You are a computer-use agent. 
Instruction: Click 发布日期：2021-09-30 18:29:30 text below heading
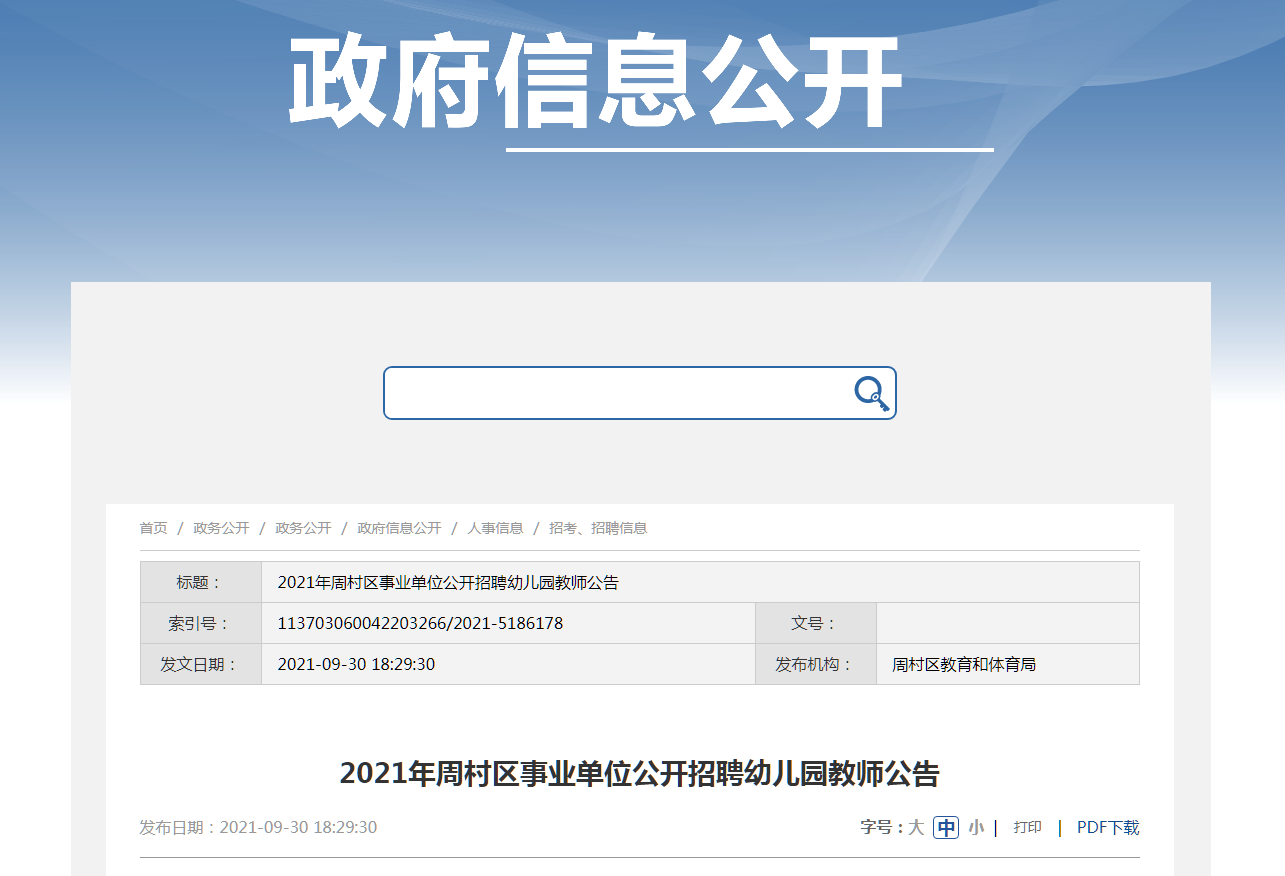pos(258,828)
